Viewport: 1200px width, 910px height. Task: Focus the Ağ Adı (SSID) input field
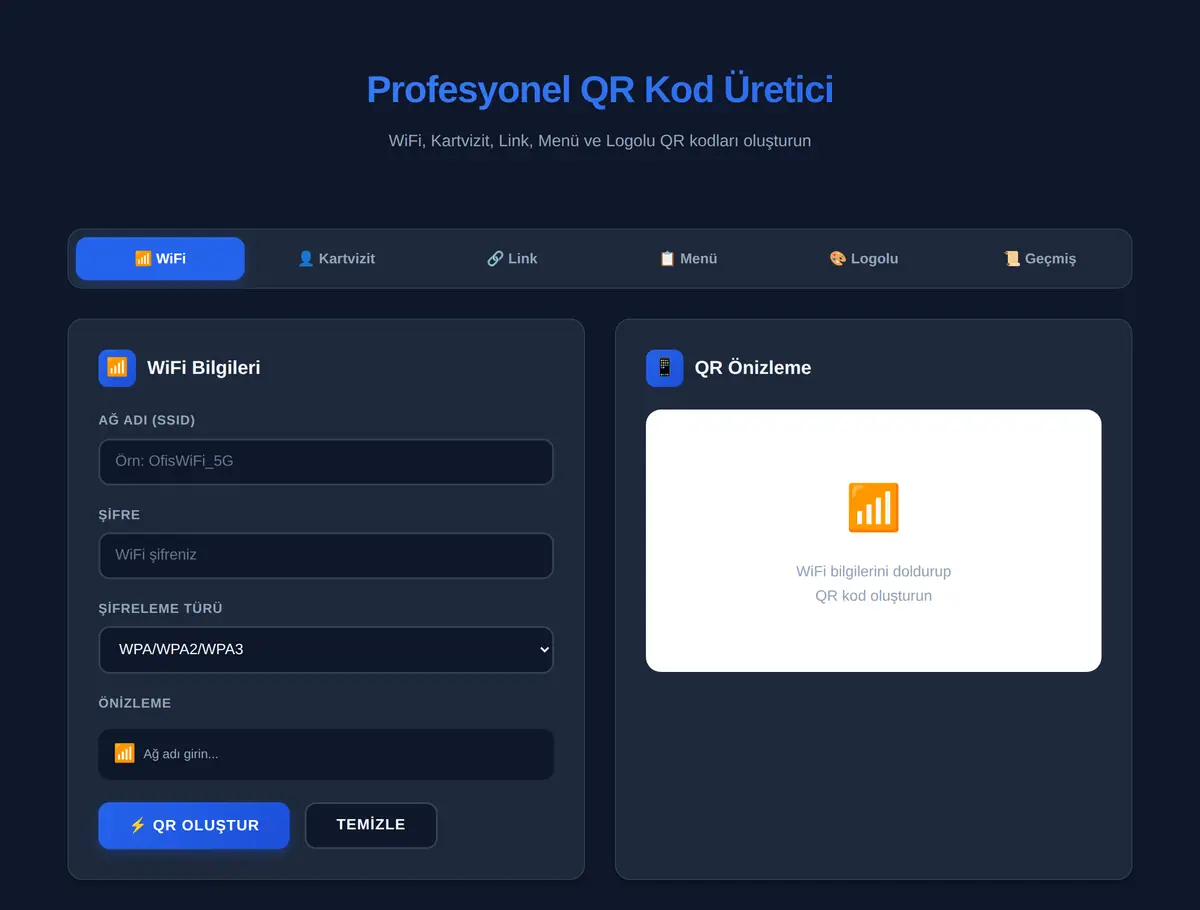coord(326,462)
